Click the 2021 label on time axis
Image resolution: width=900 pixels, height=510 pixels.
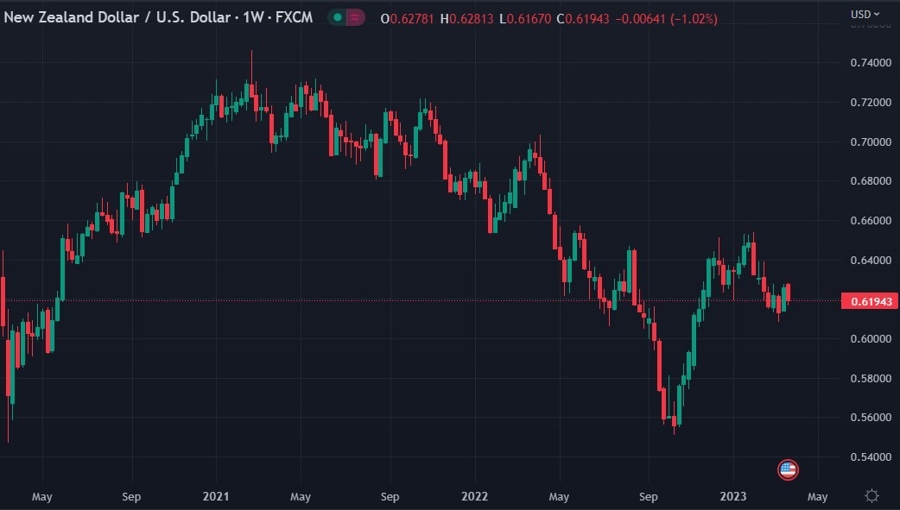point(216,496)
